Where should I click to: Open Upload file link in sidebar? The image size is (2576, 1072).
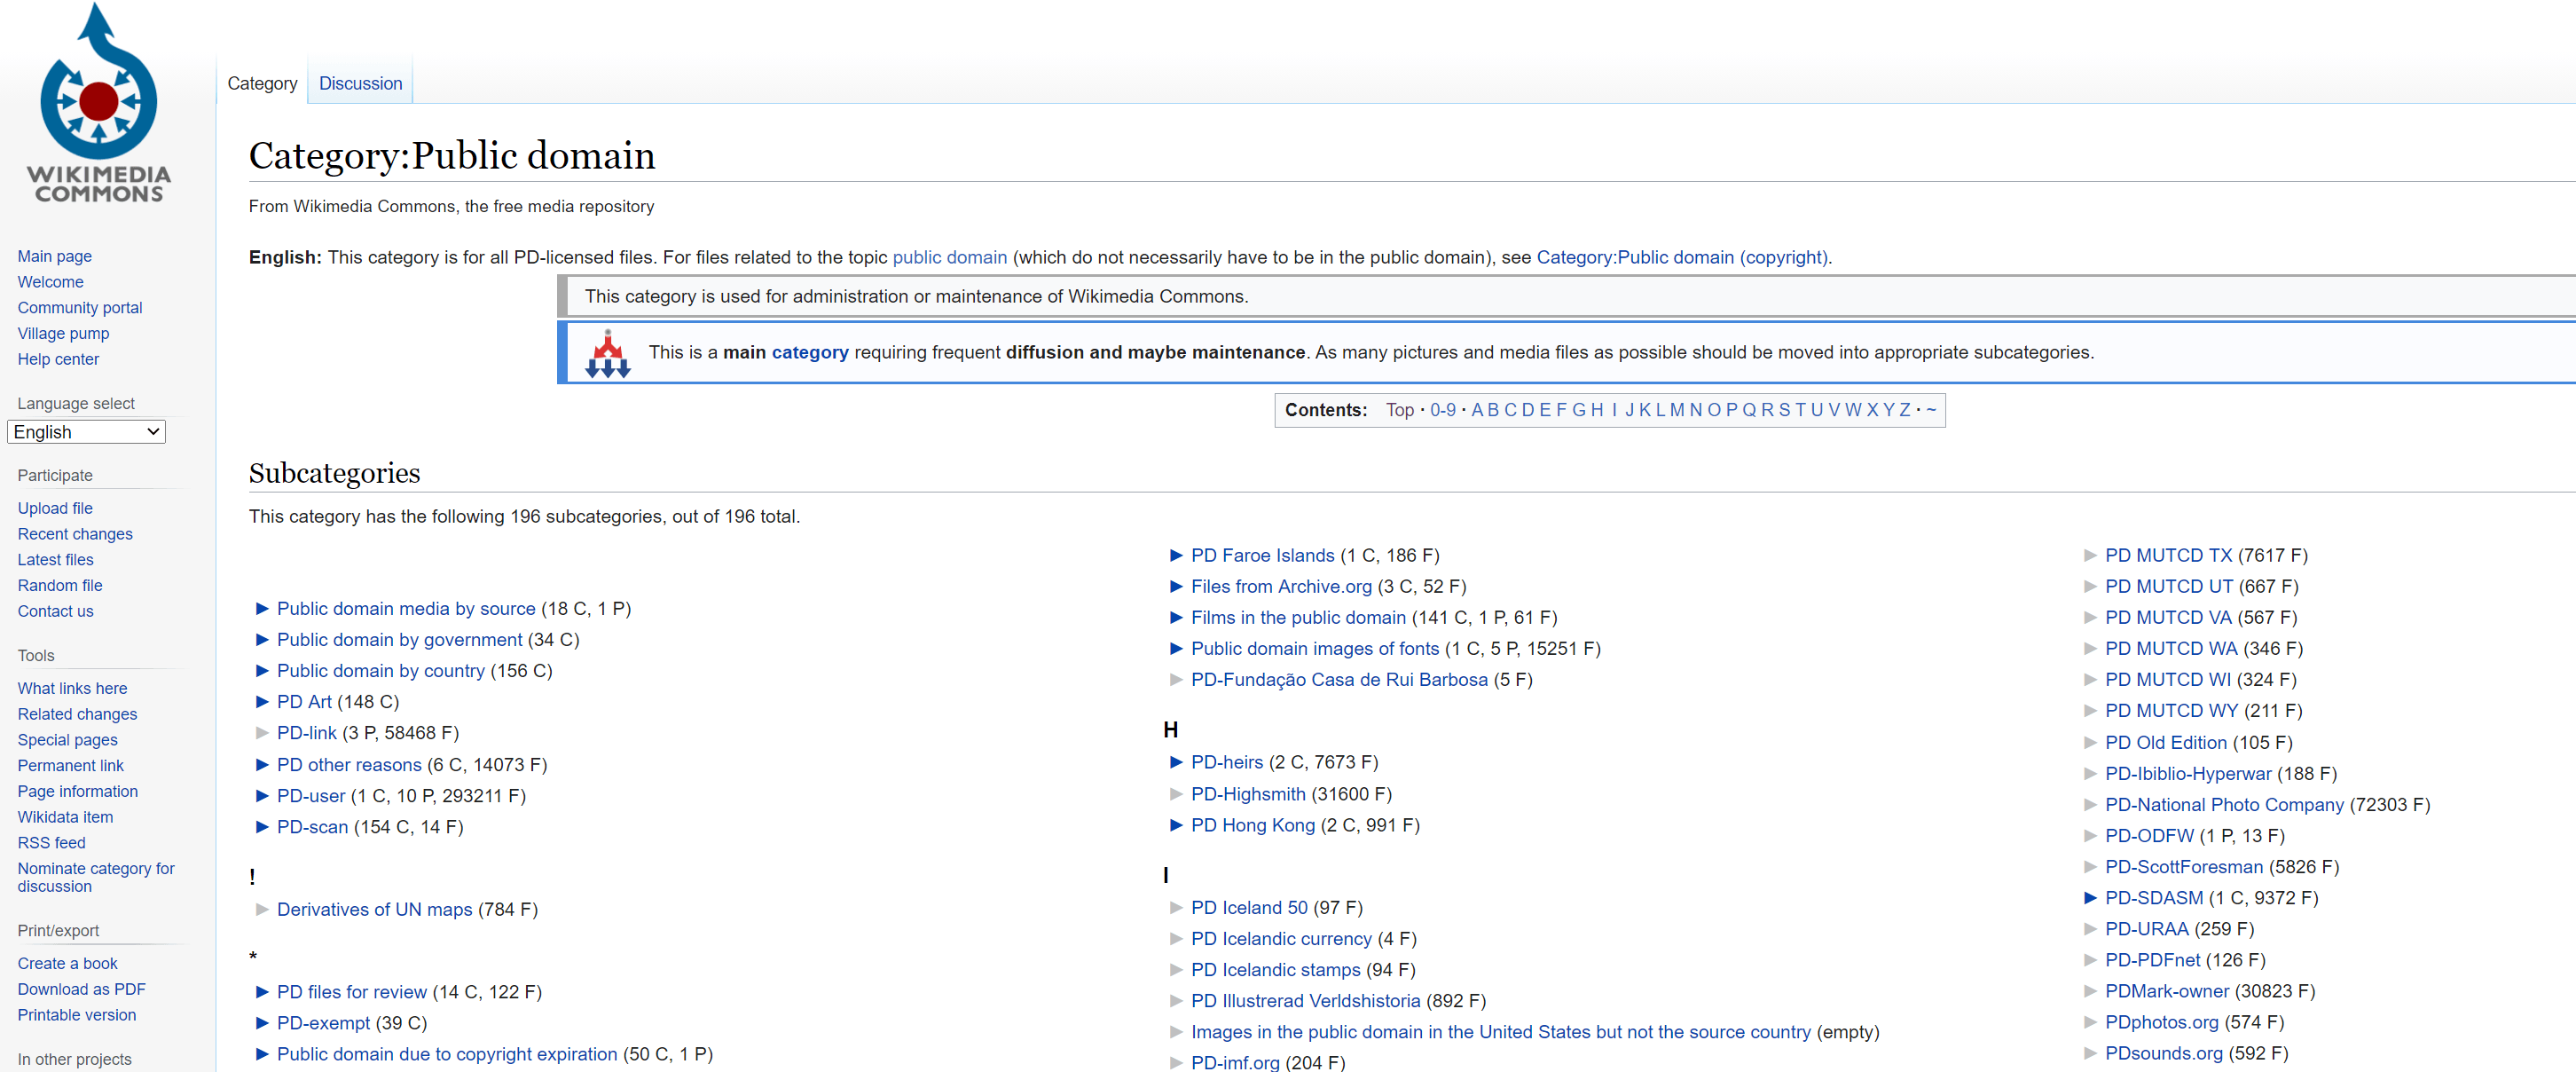click(x=55, y=508)
